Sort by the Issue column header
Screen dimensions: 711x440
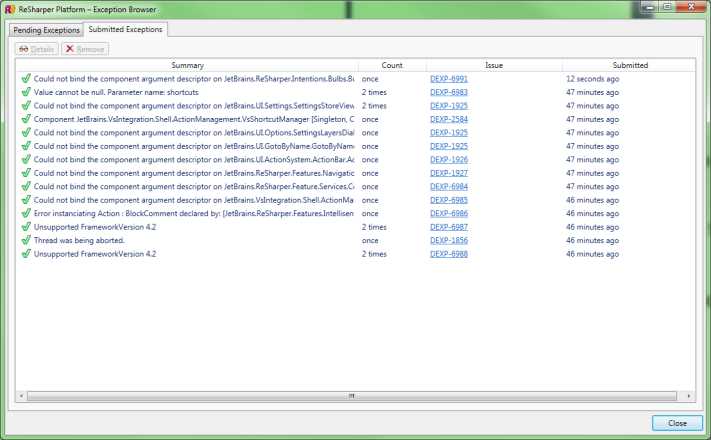[494, 65]
